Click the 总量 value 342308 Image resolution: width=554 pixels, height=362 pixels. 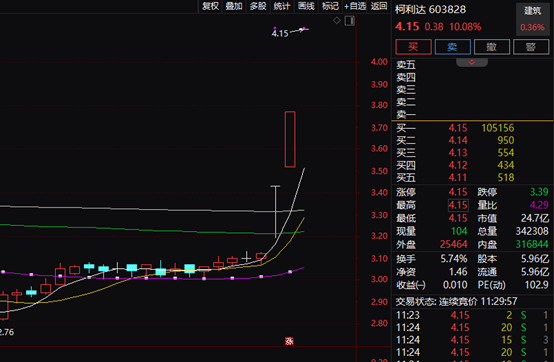pos(532,231)
